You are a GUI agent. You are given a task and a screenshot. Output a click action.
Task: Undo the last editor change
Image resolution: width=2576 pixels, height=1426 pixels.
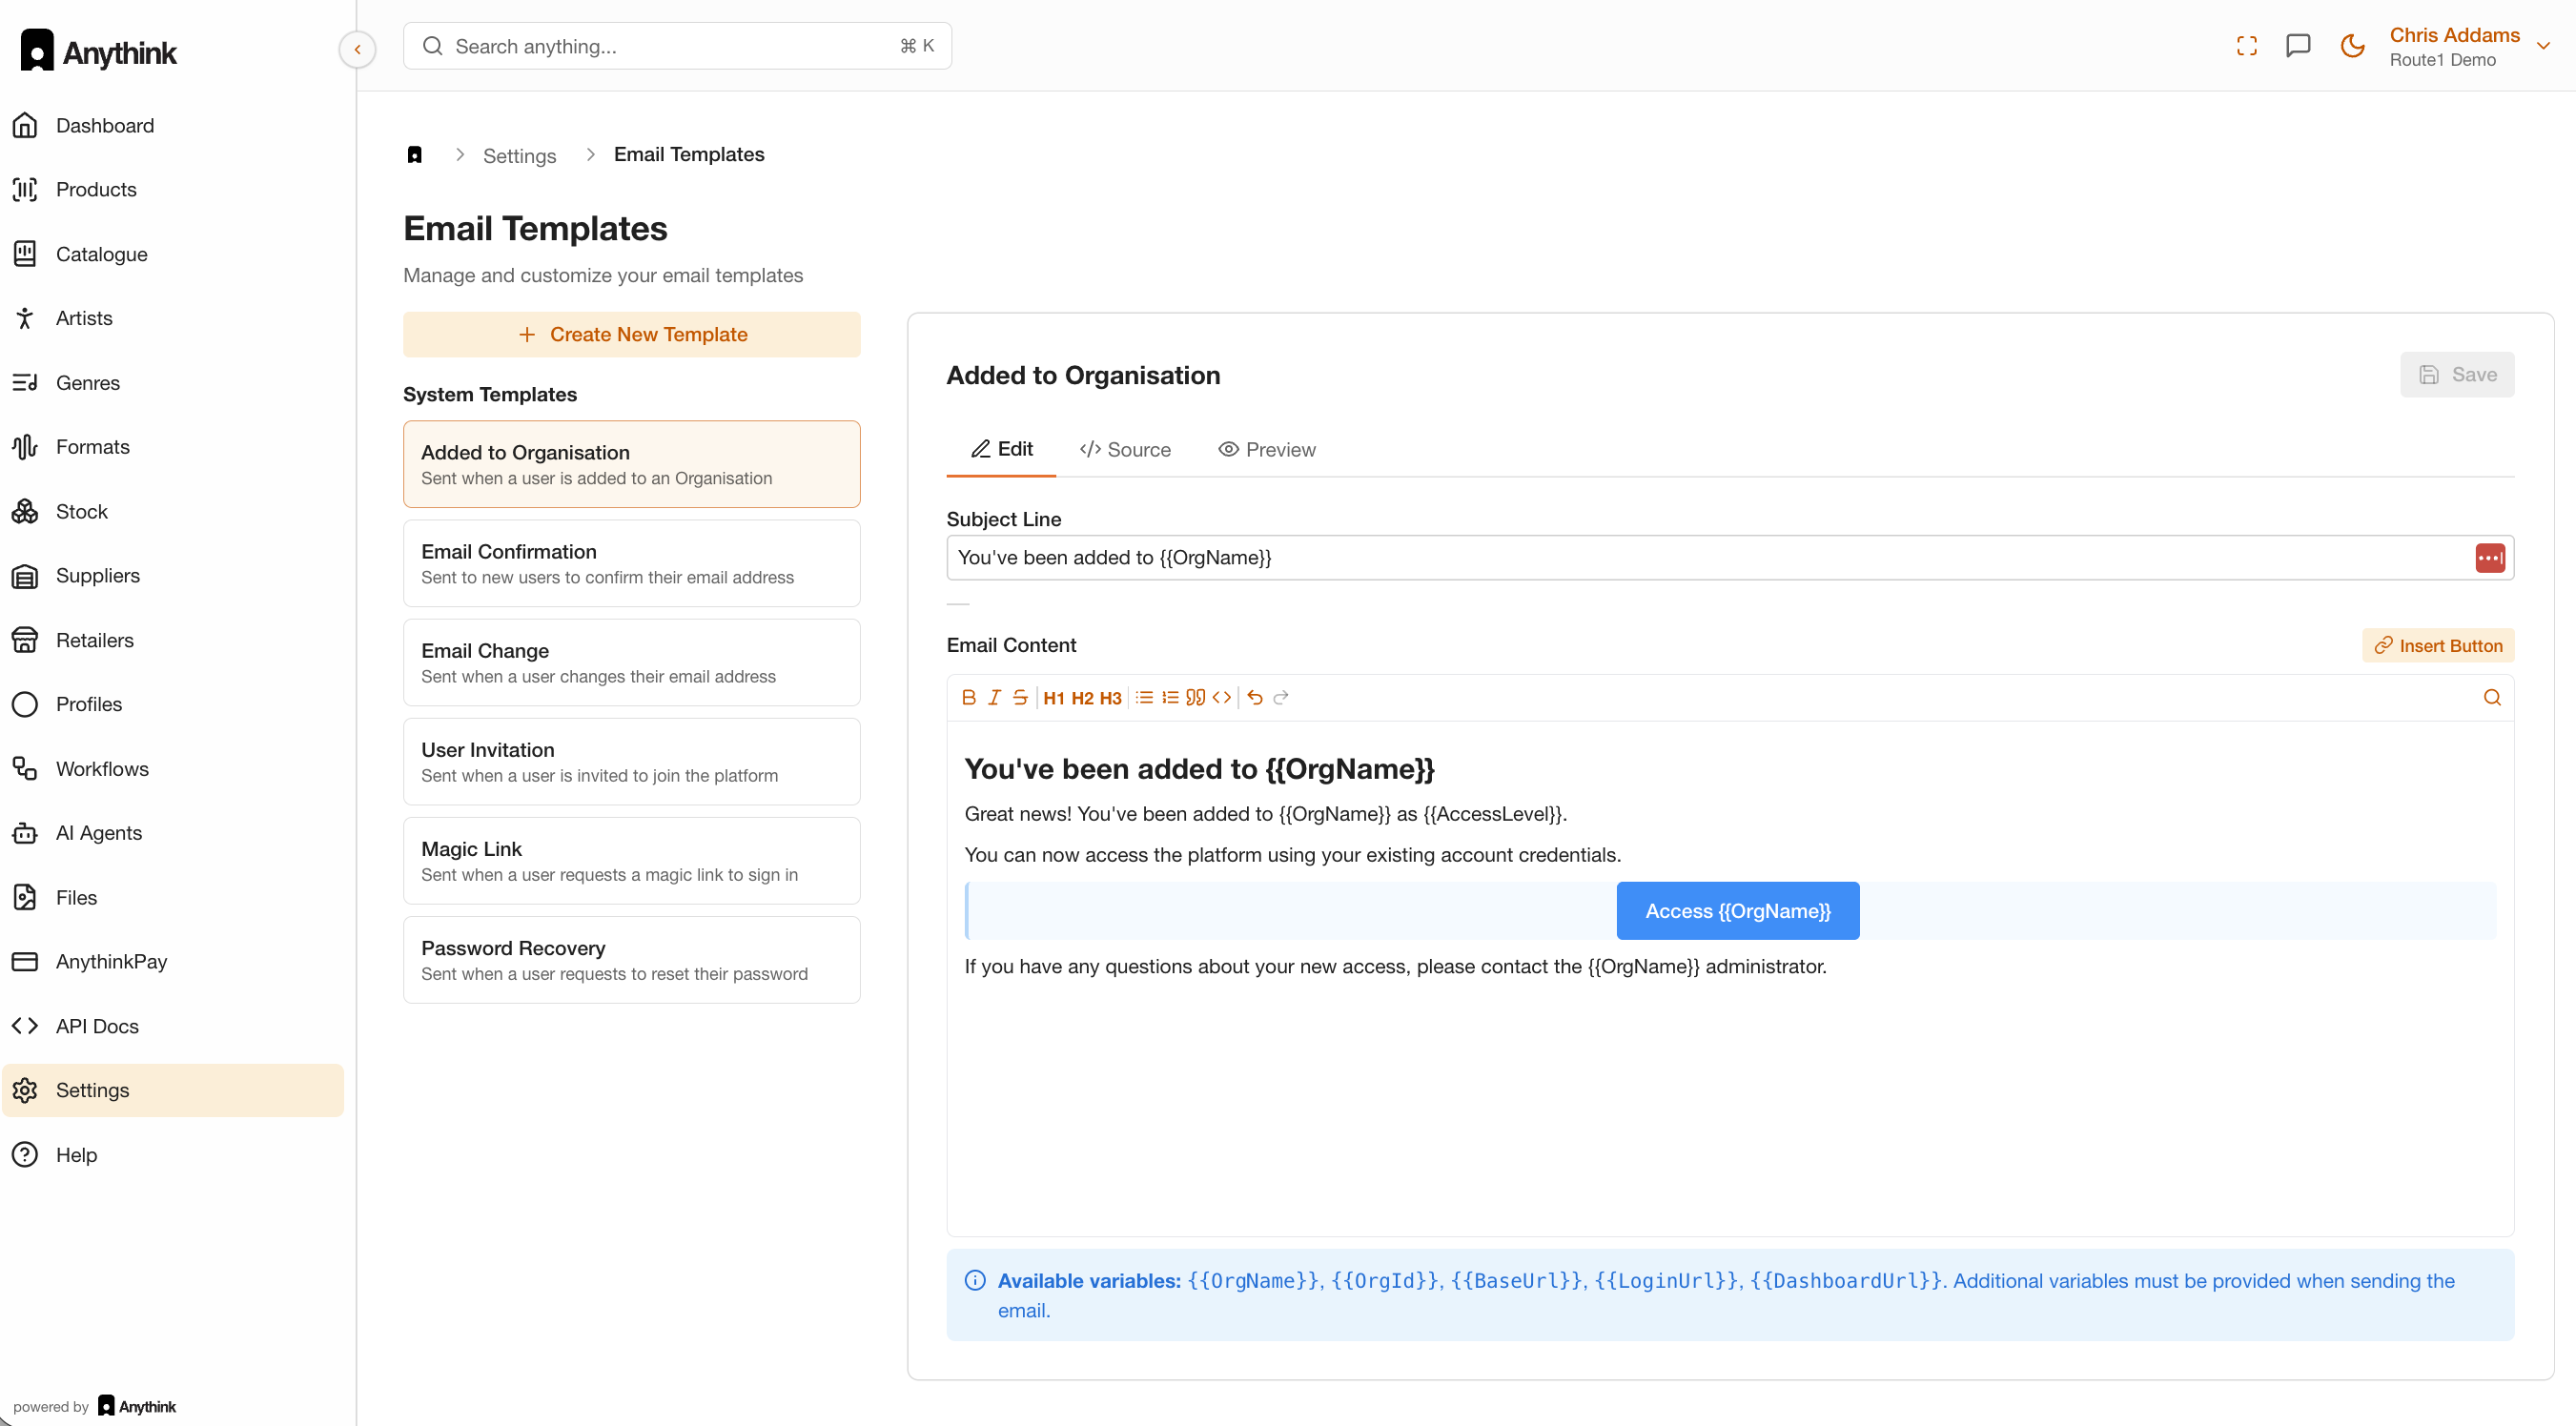coord(1255,697)
